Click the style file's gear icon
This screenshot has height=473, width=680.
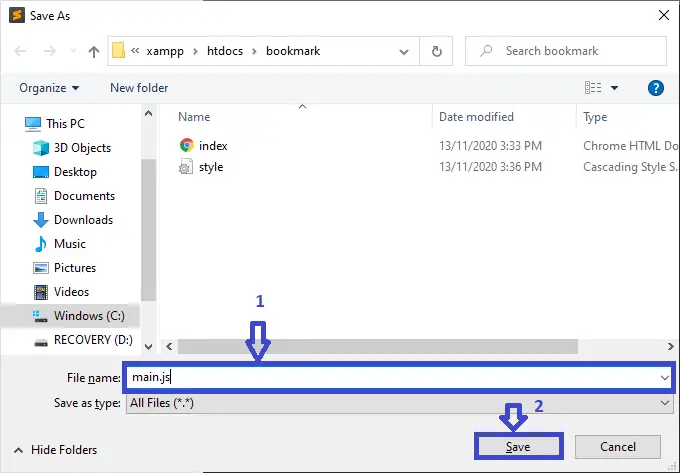[186, 167]
